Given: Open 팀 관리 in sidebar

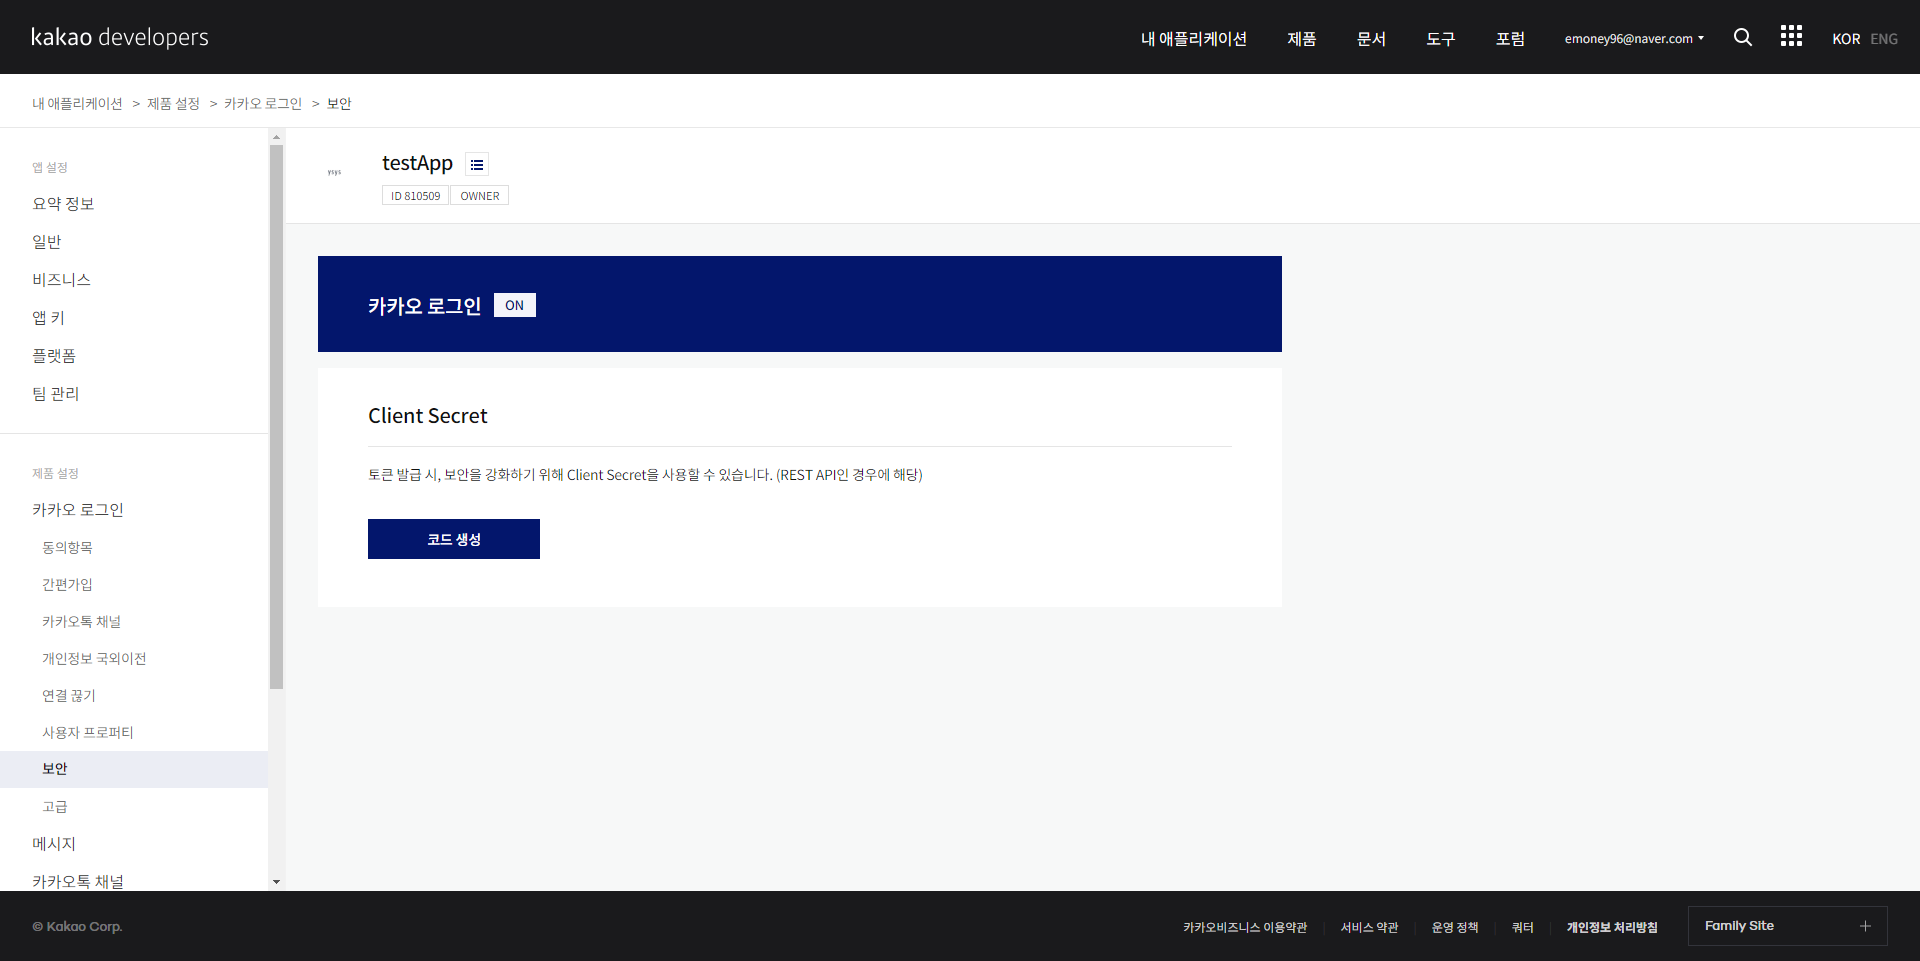Looking at the screenshot, I should tap(56, 394).
